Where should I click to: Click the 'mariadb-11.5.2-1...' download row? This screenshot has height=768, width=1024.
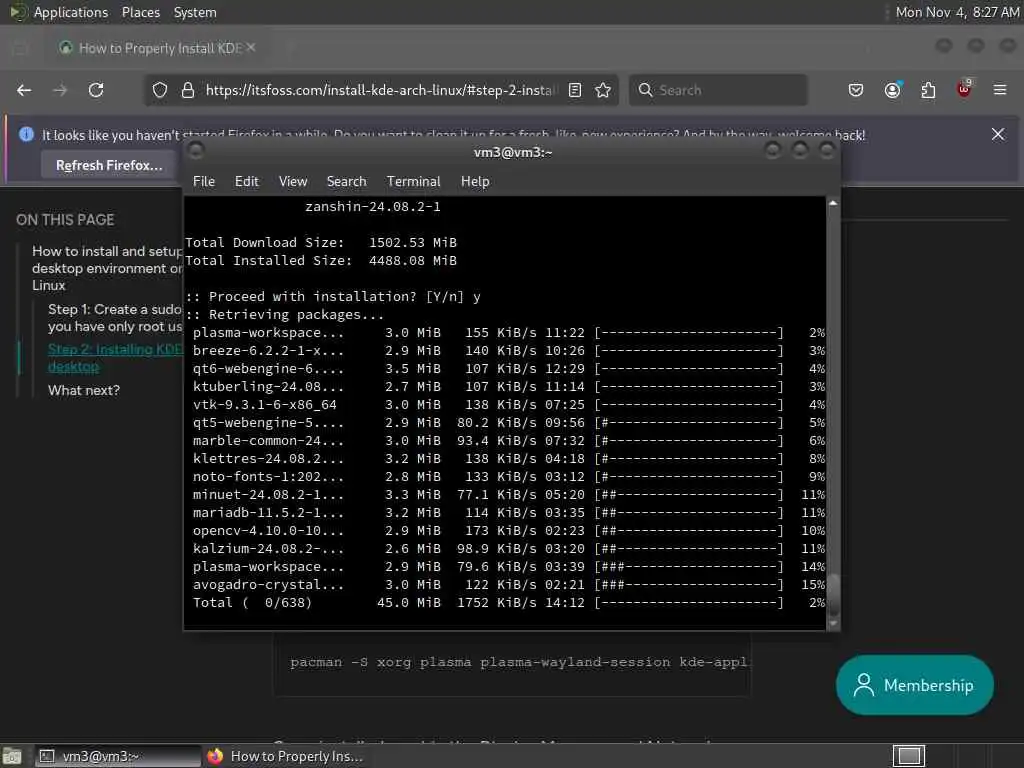[508, 513]
